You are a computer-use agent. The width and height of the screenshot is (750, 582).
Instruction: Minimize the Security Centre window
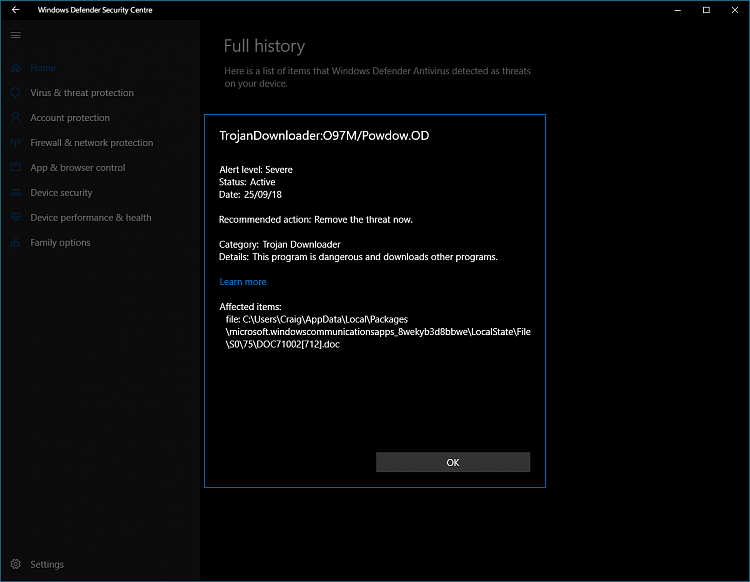[x=676, y=10]
